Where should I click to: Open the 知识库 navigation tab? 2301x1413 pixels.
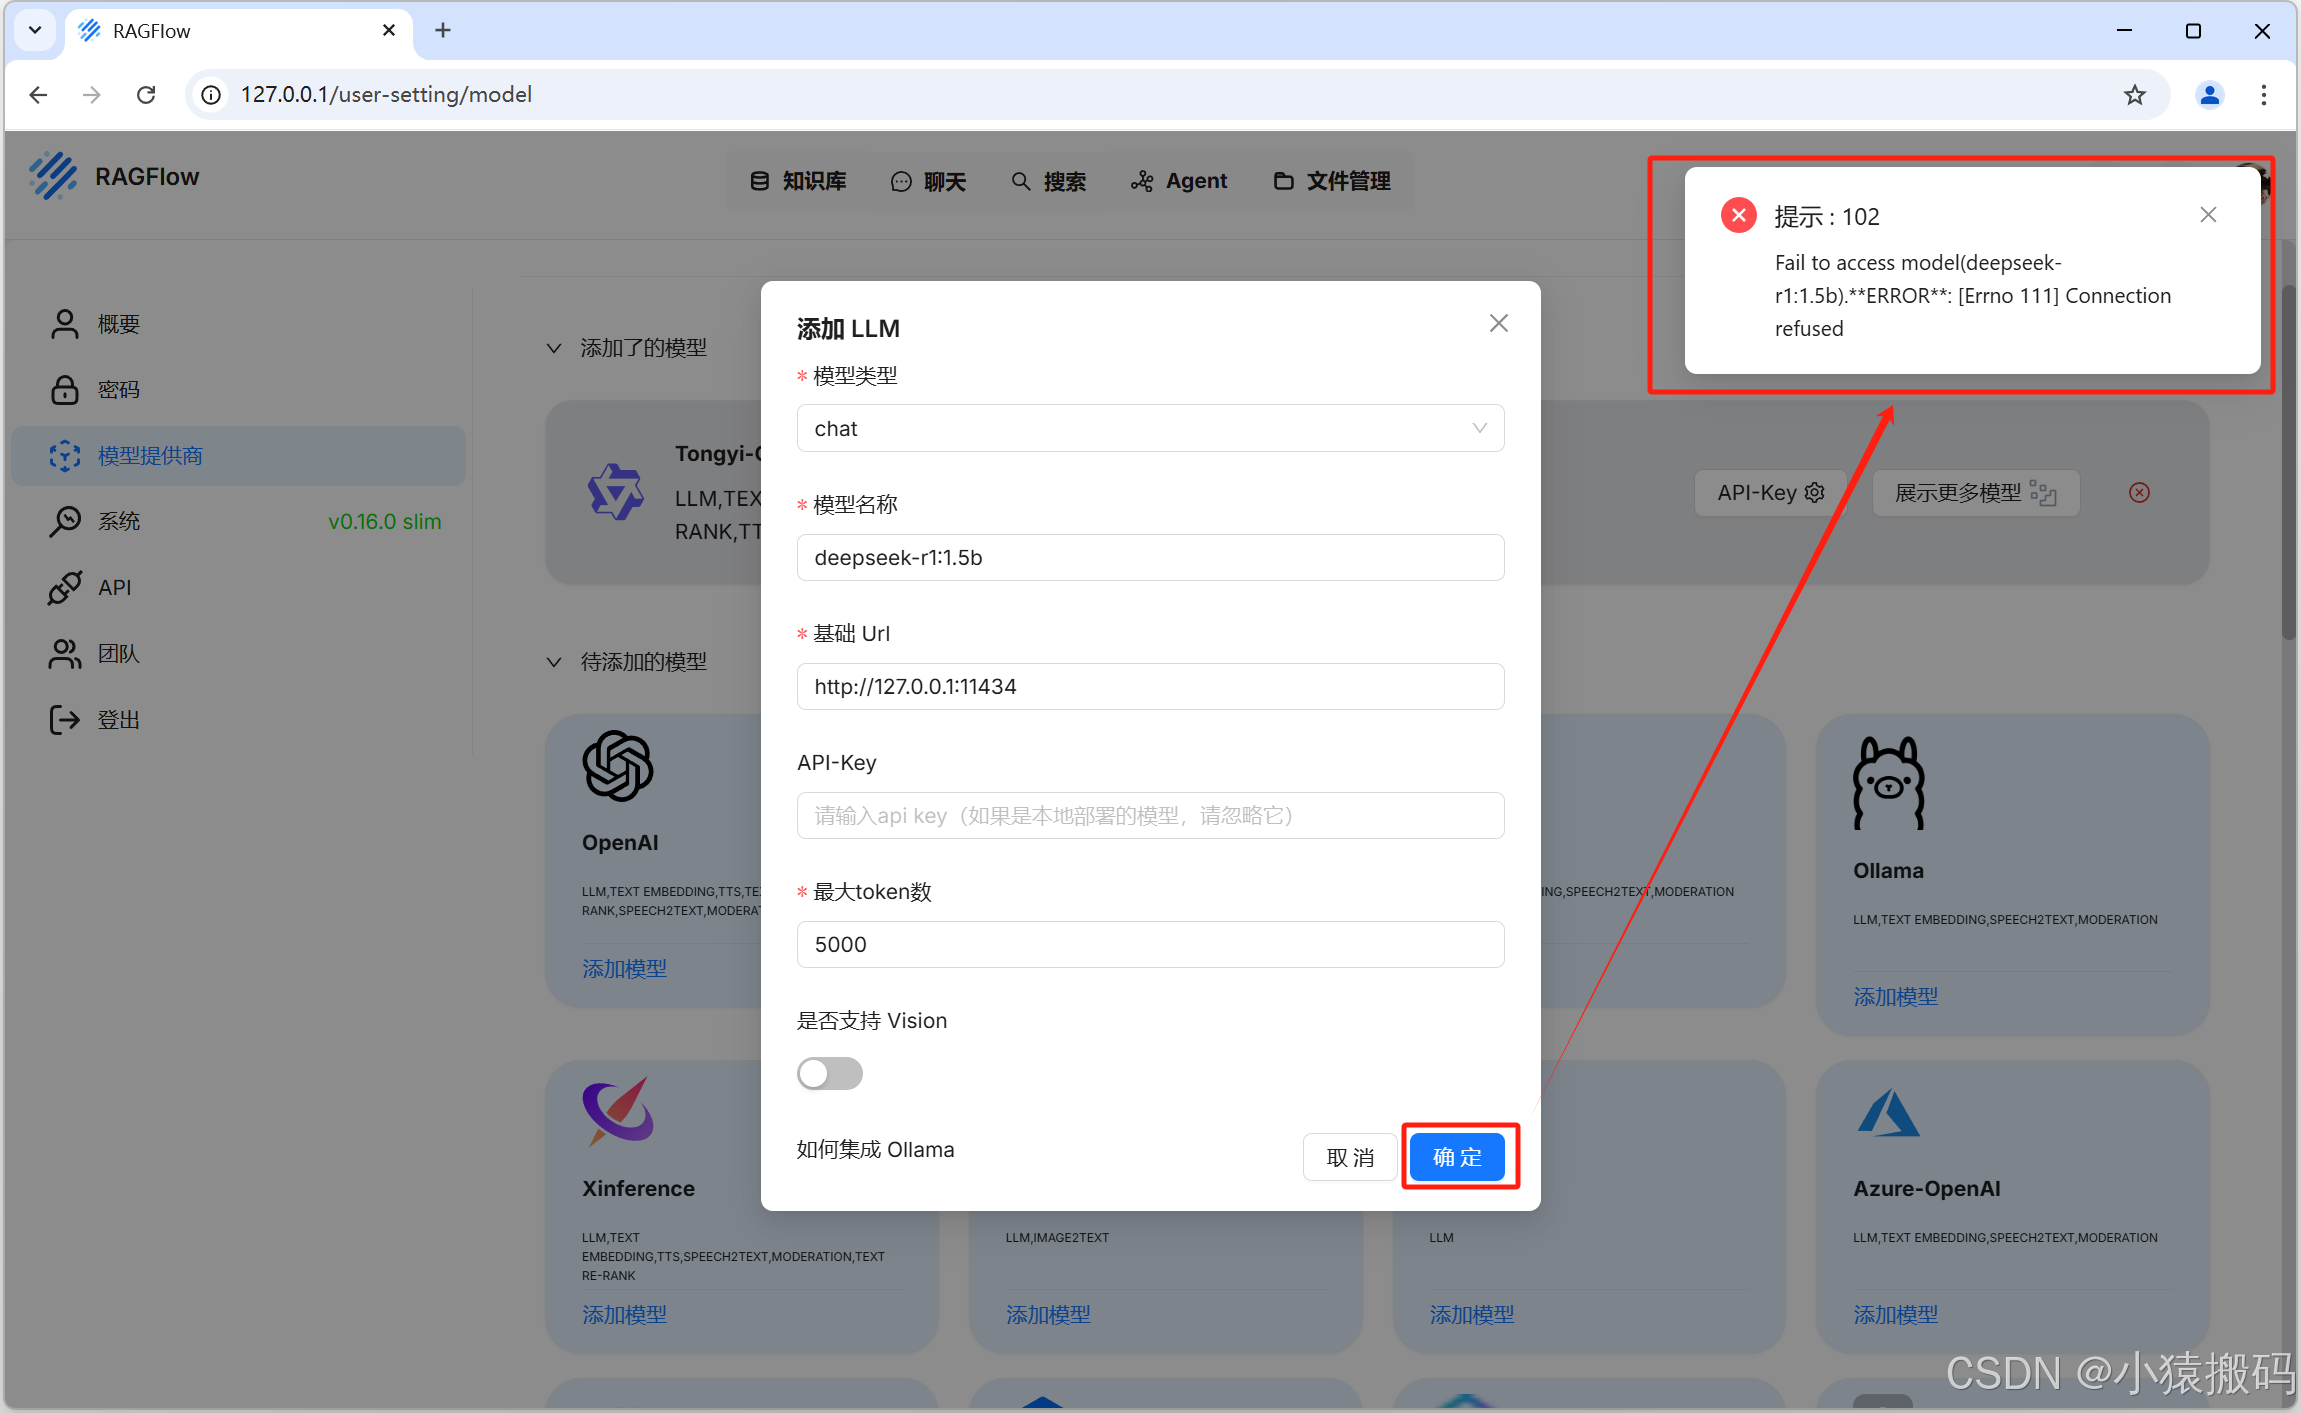[798, 181]
